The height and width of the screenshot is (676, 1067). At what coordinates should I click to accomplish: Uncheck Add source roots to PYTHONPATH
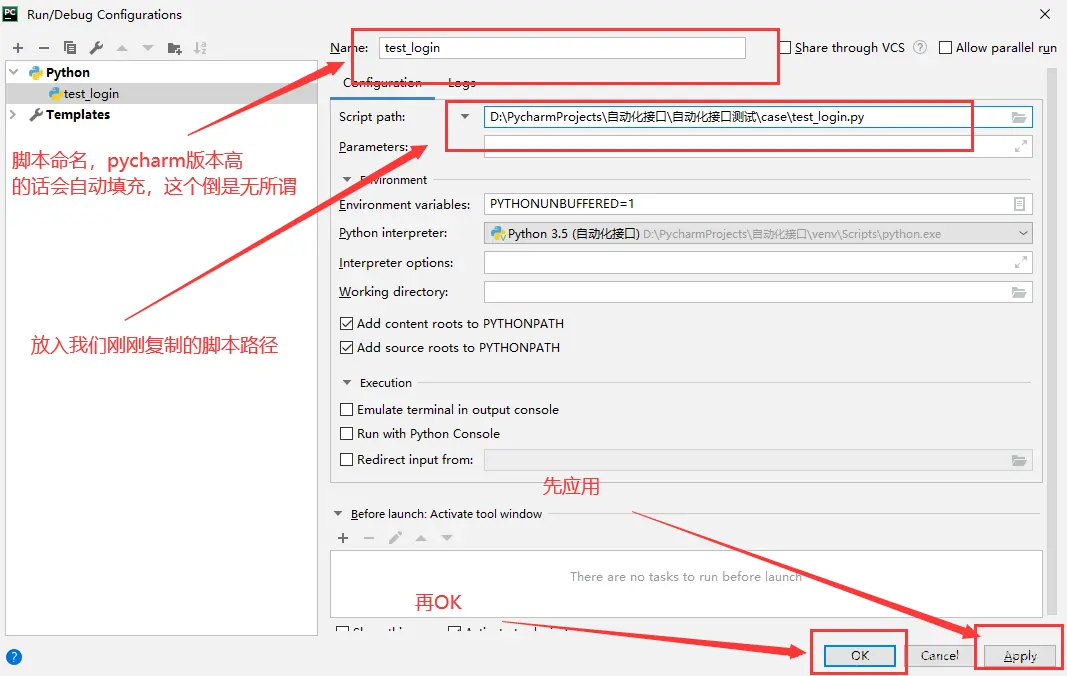pyautogui.click(x=346, y=347)
